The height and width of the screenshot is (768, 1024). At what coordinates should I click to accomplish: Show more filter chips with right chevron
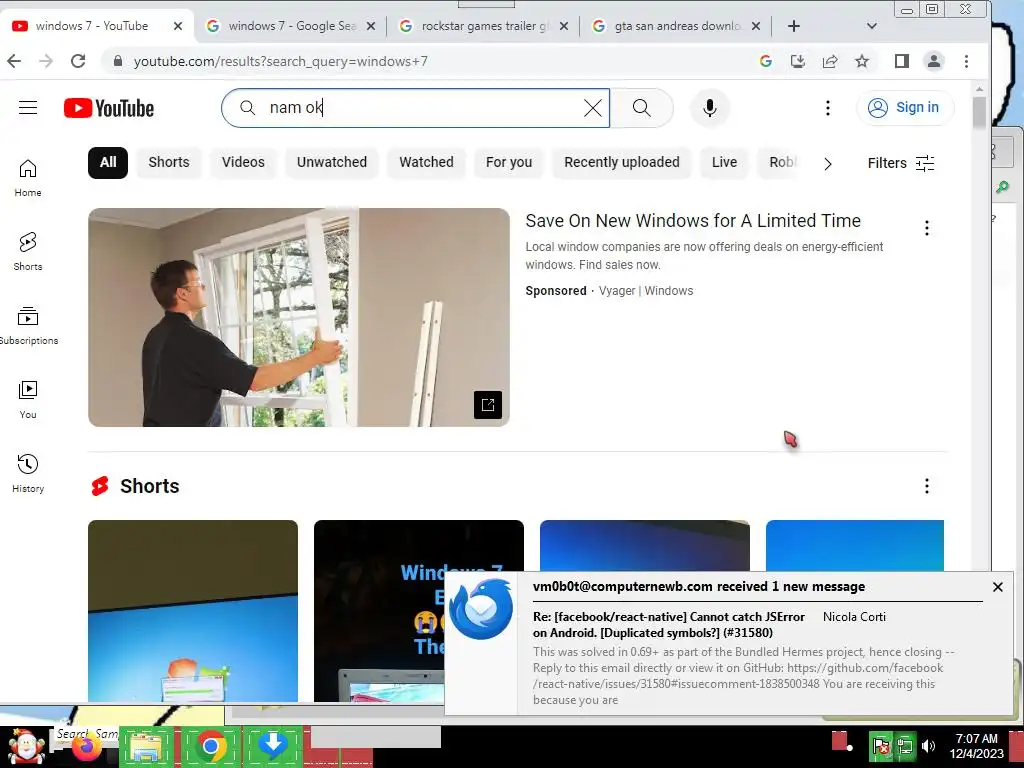[x=827, y=163]
